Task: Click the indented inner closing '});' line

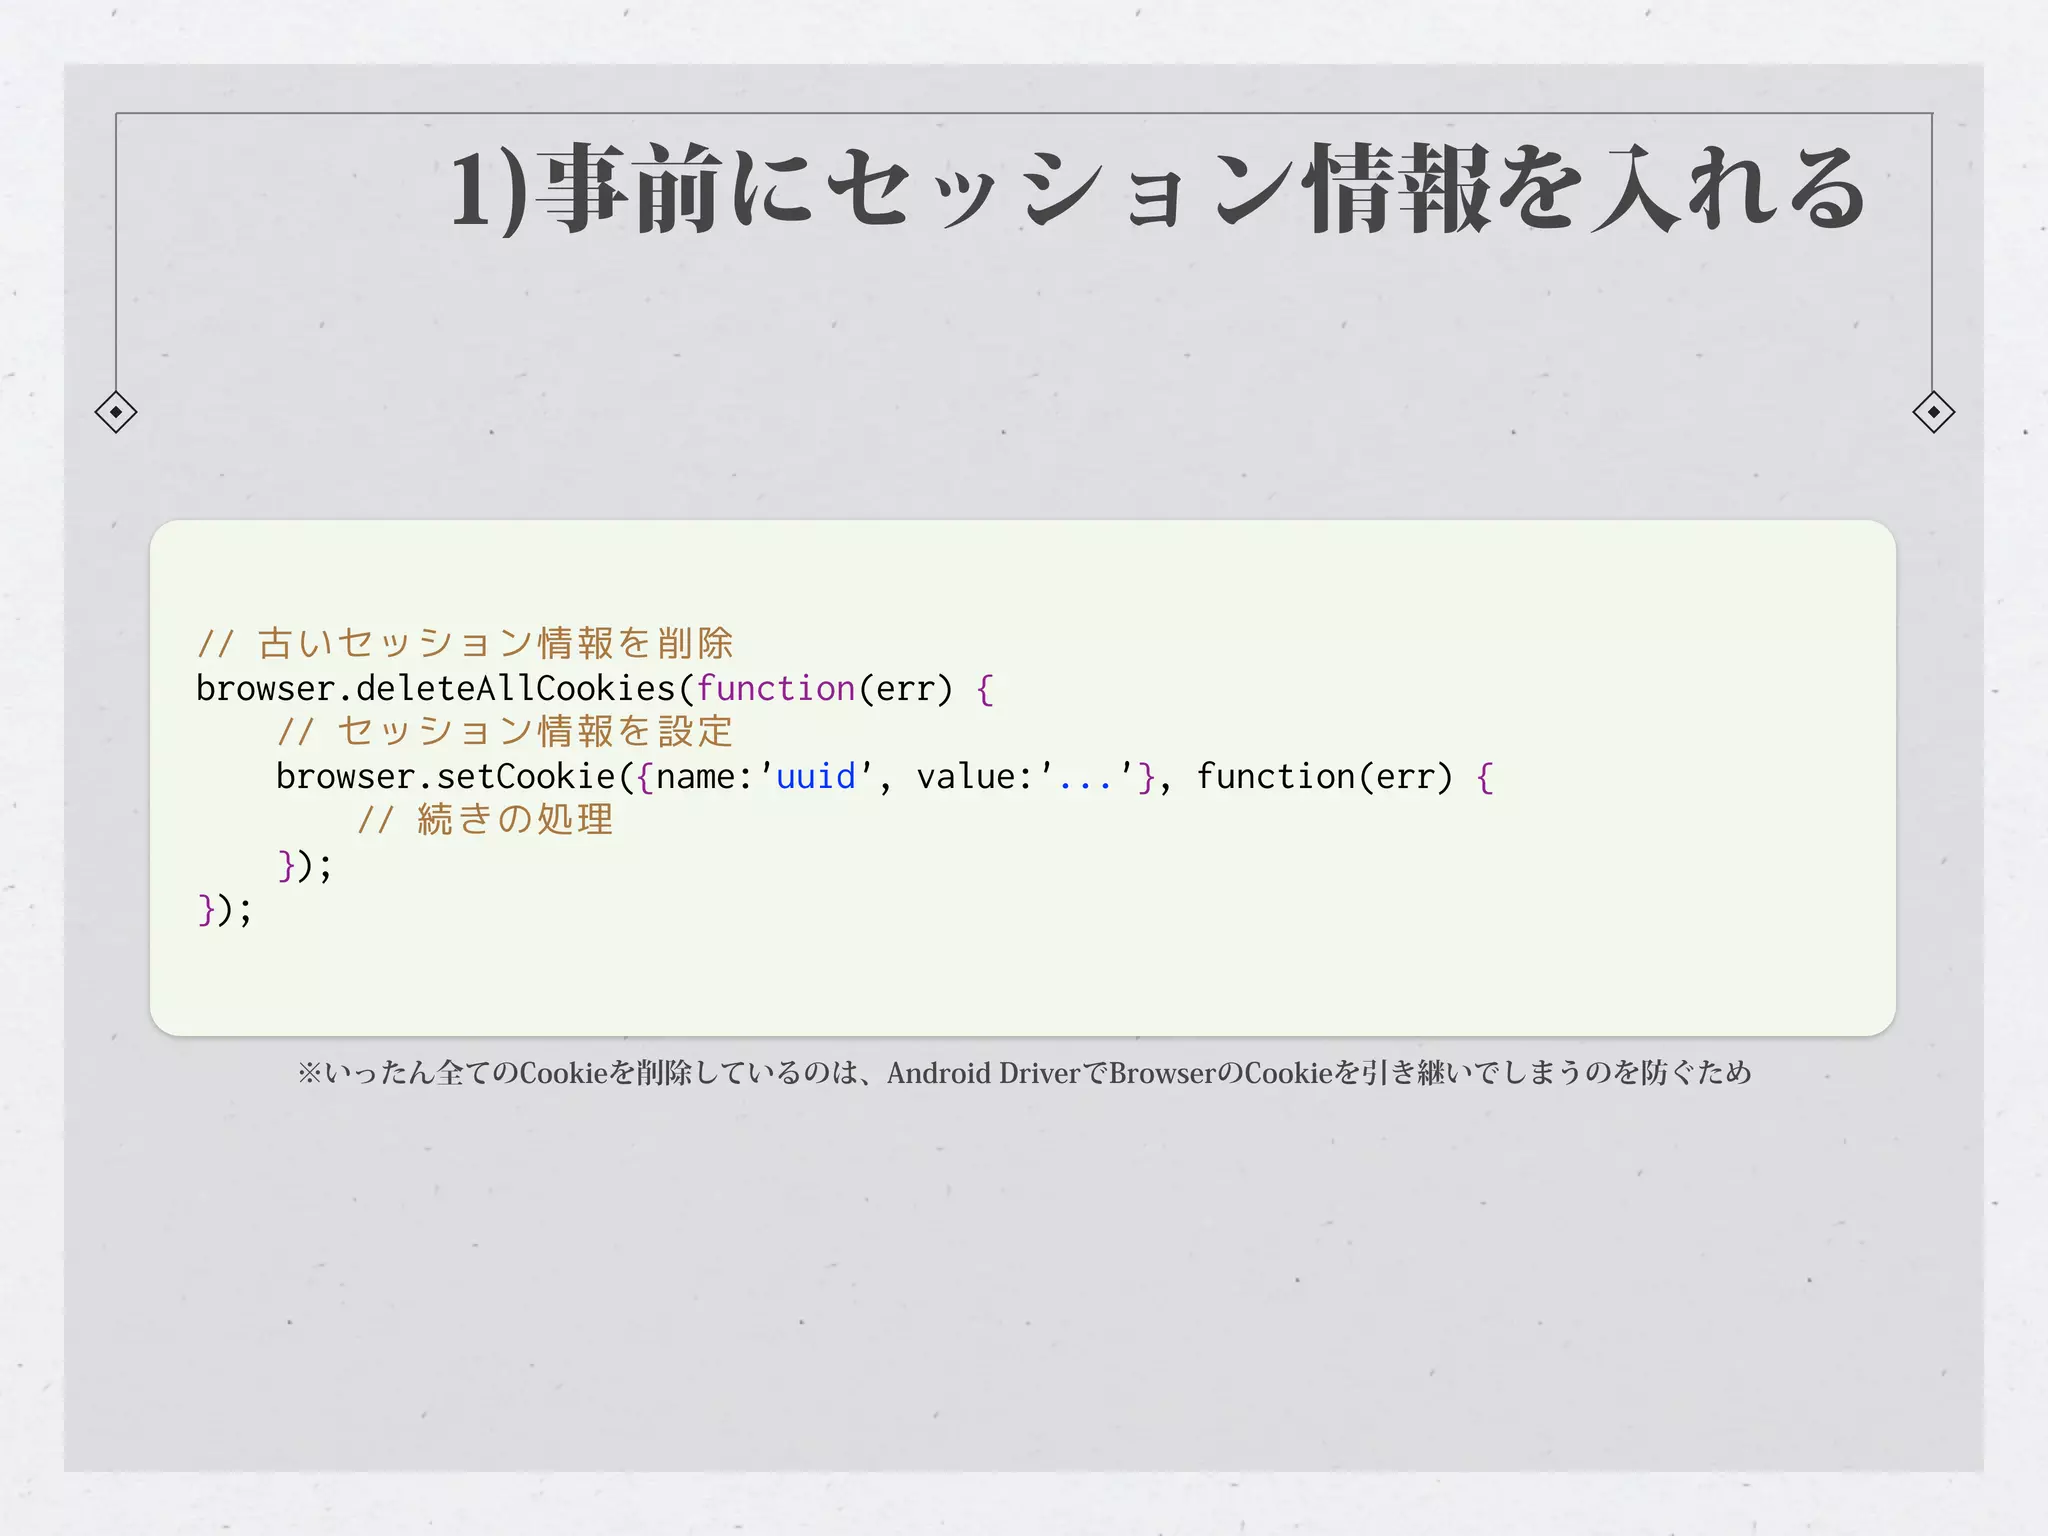Action: 304,865
